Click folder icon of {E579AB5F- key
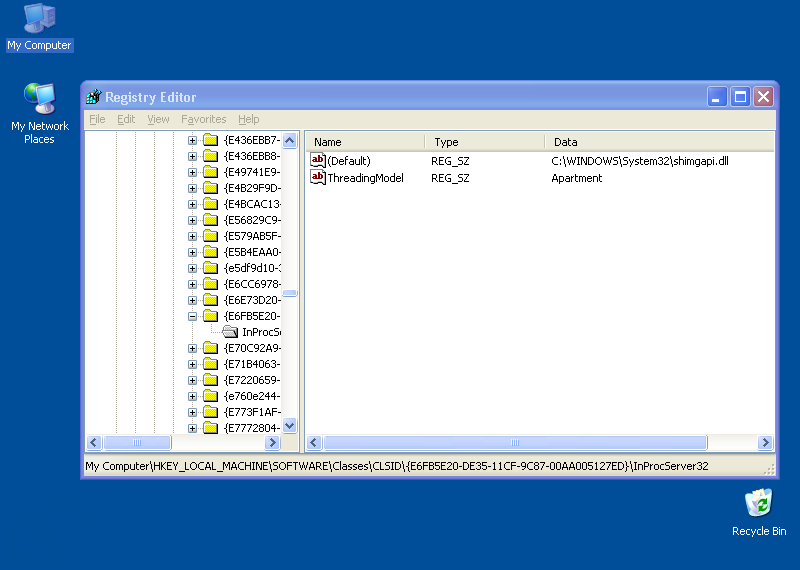Image resolution: width=800 pixels, height=570 pixels. pos(211,236)
